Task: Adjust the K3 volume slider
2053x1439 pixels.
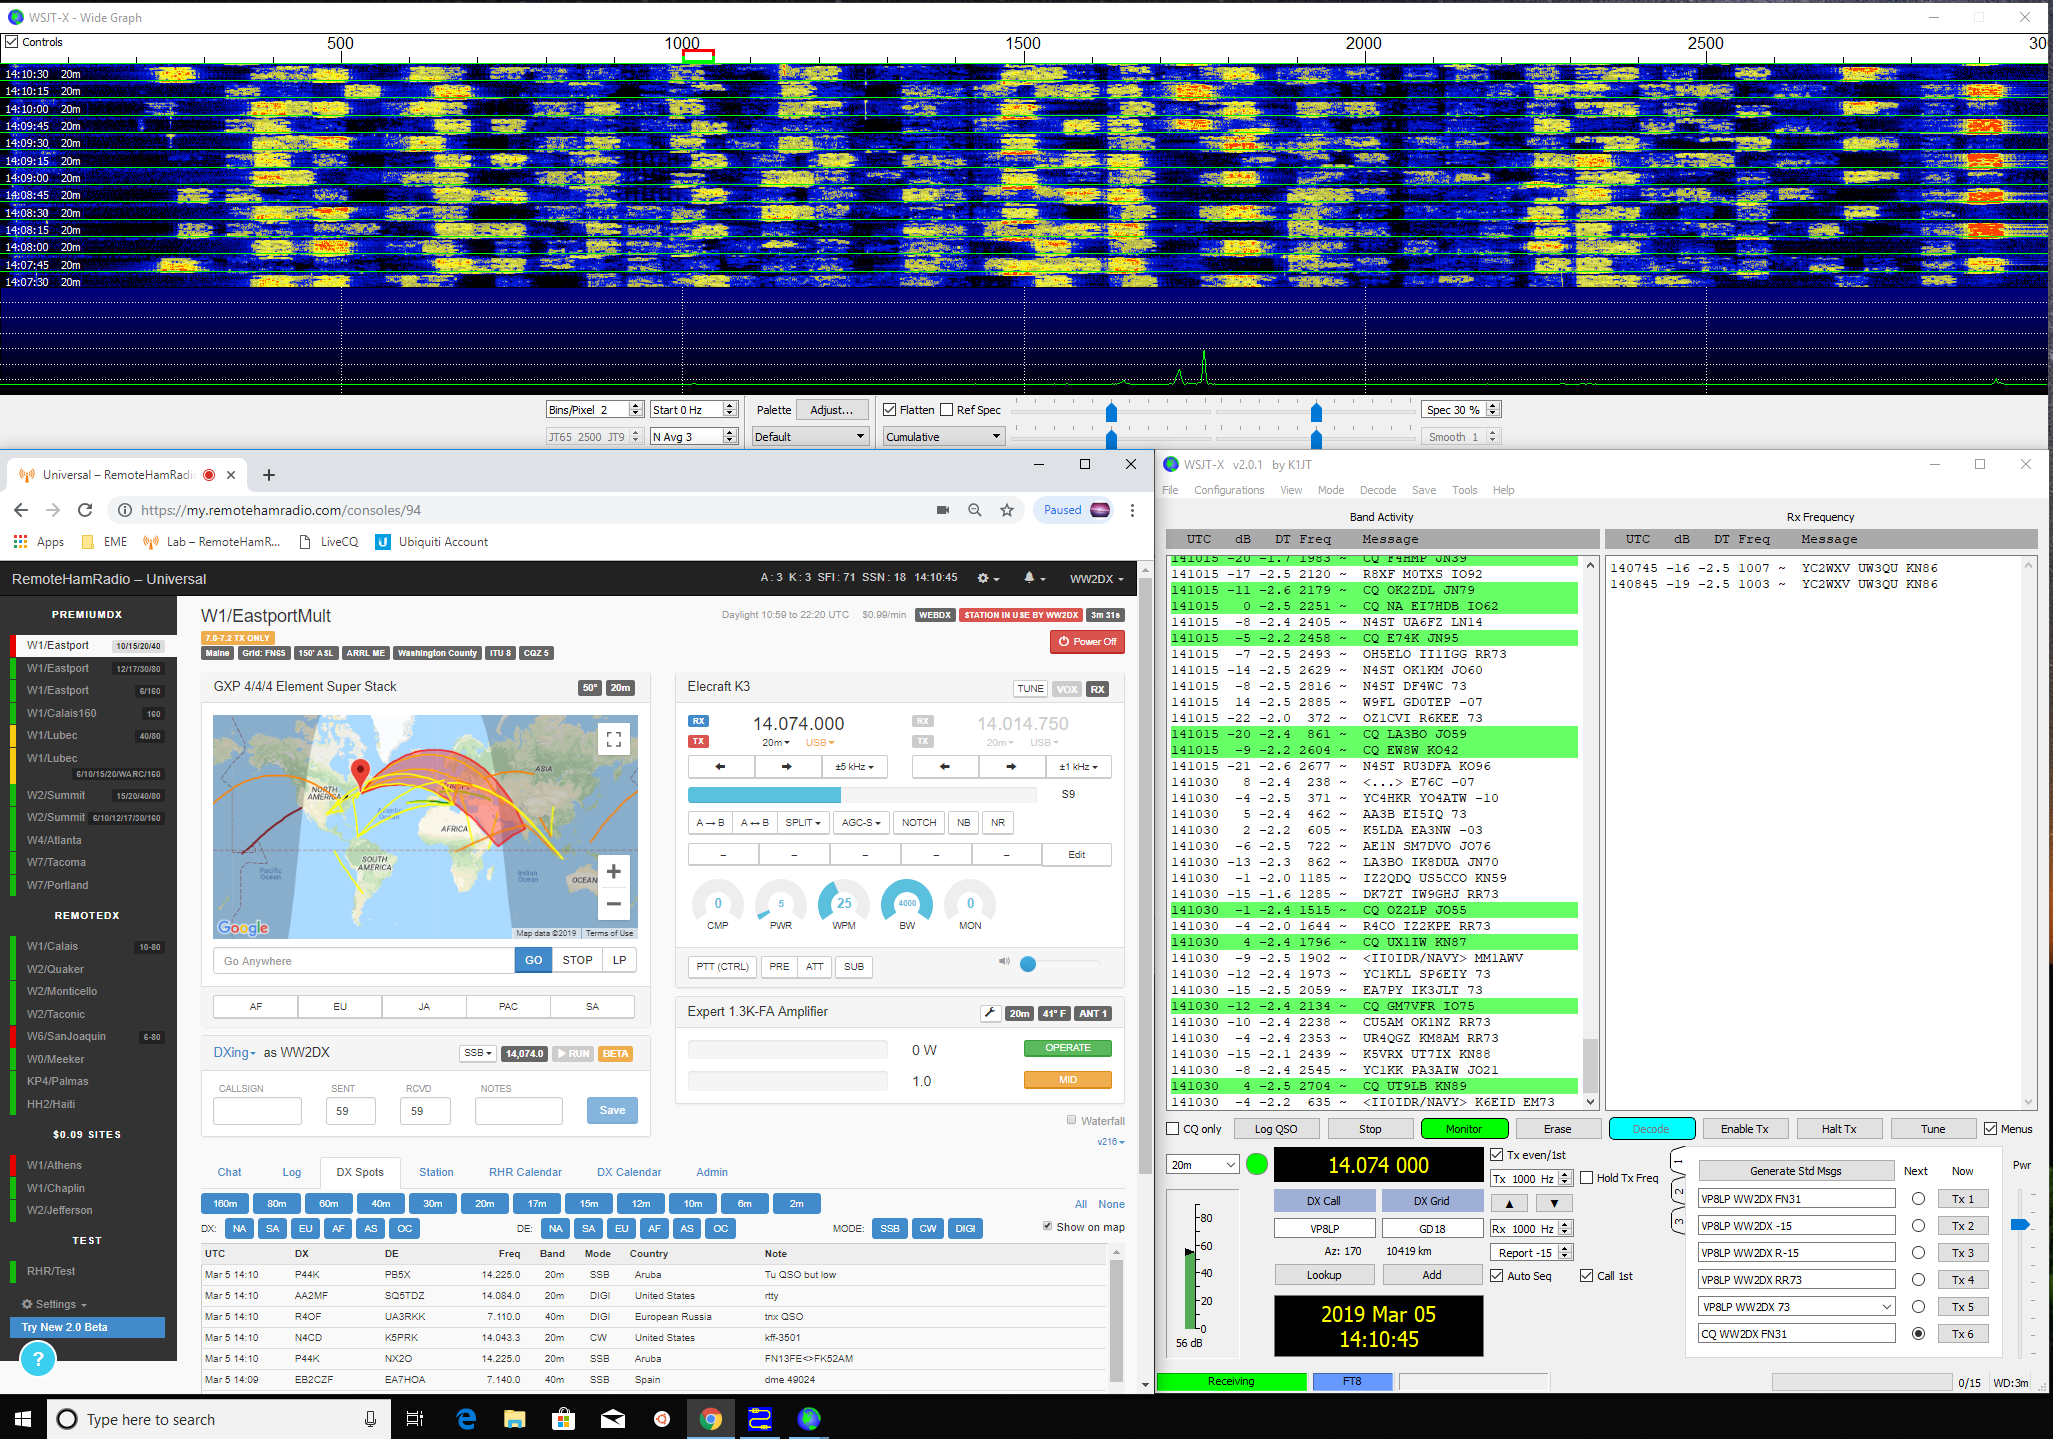Action: coord(1028,964)
